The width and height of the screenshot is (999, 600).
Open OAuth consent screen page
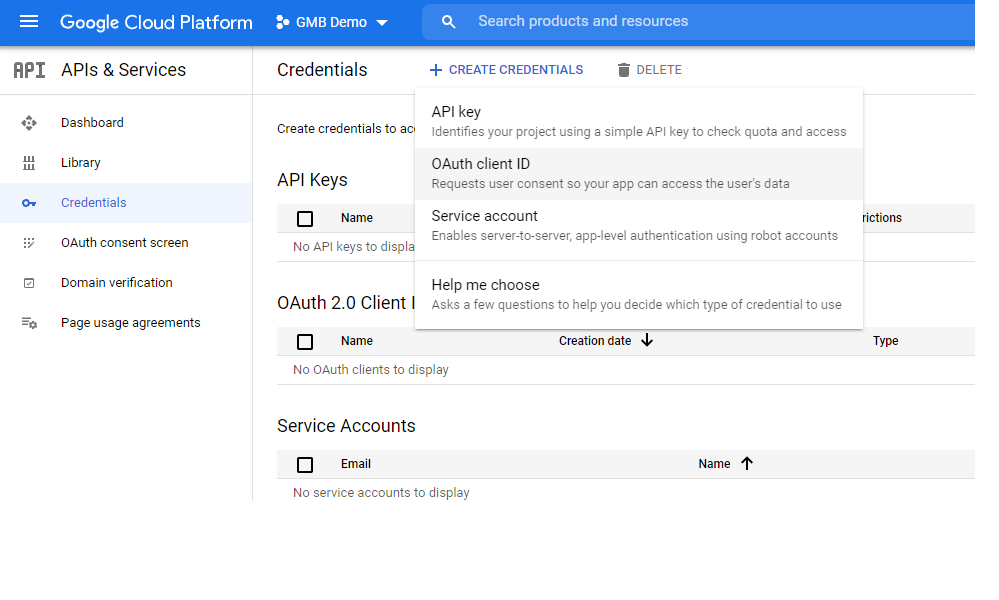[125, 243]
